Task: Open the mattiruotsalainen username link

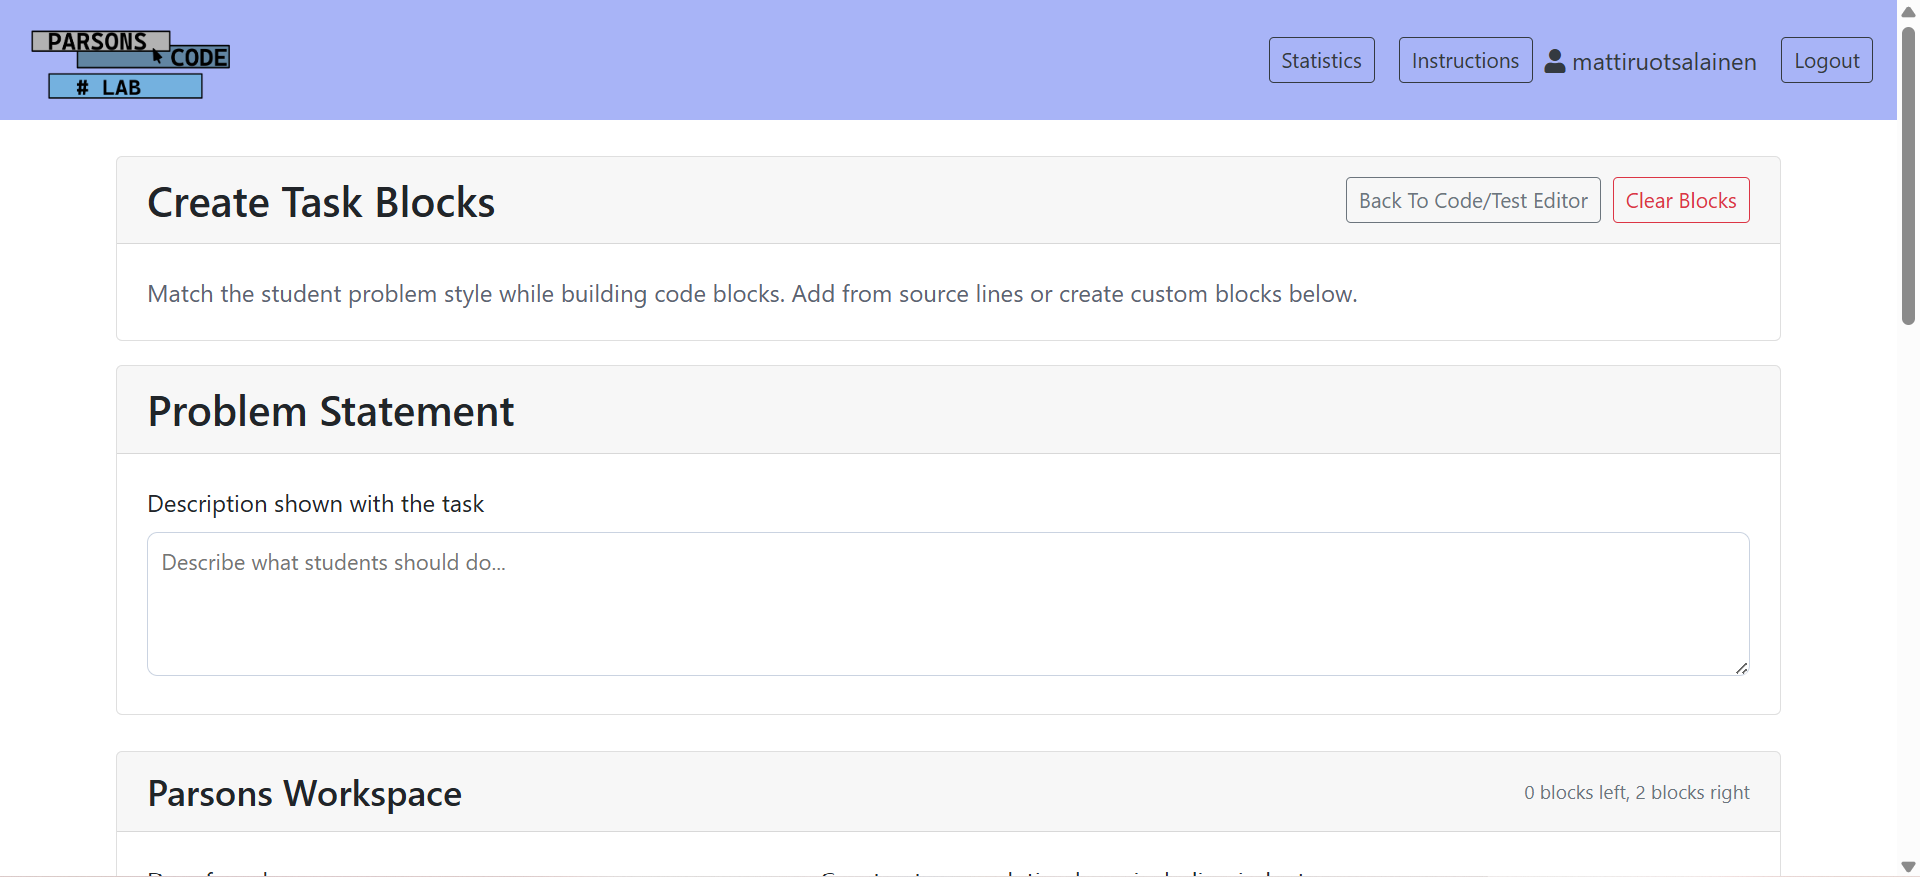Action: click(1664, 62)
